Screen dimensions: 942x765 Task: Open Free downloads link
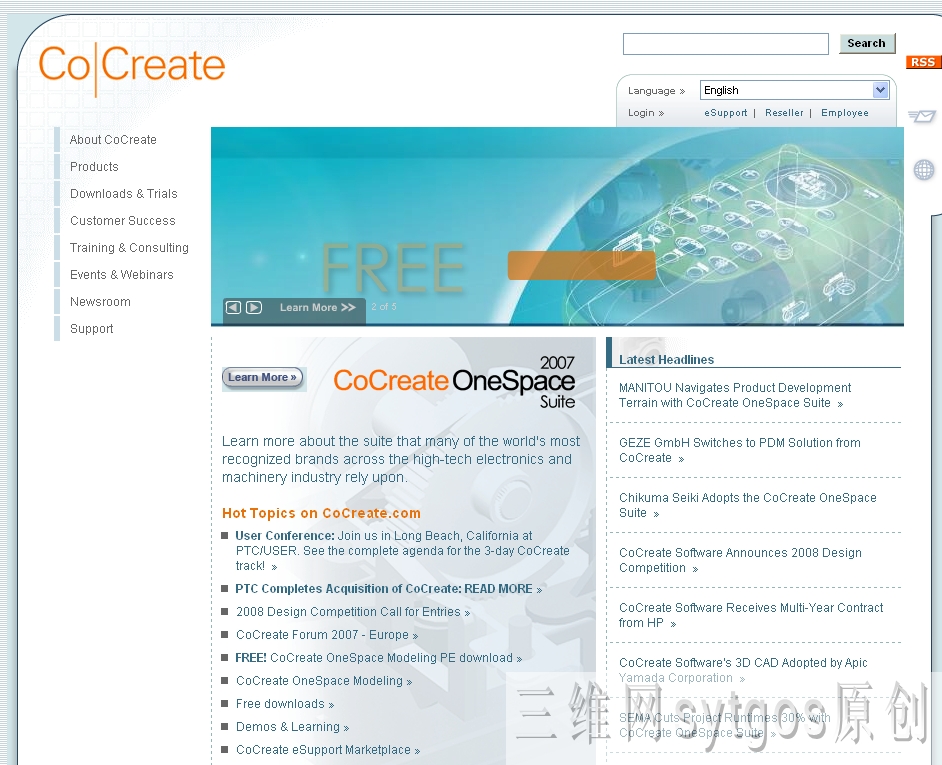(285, 704)
